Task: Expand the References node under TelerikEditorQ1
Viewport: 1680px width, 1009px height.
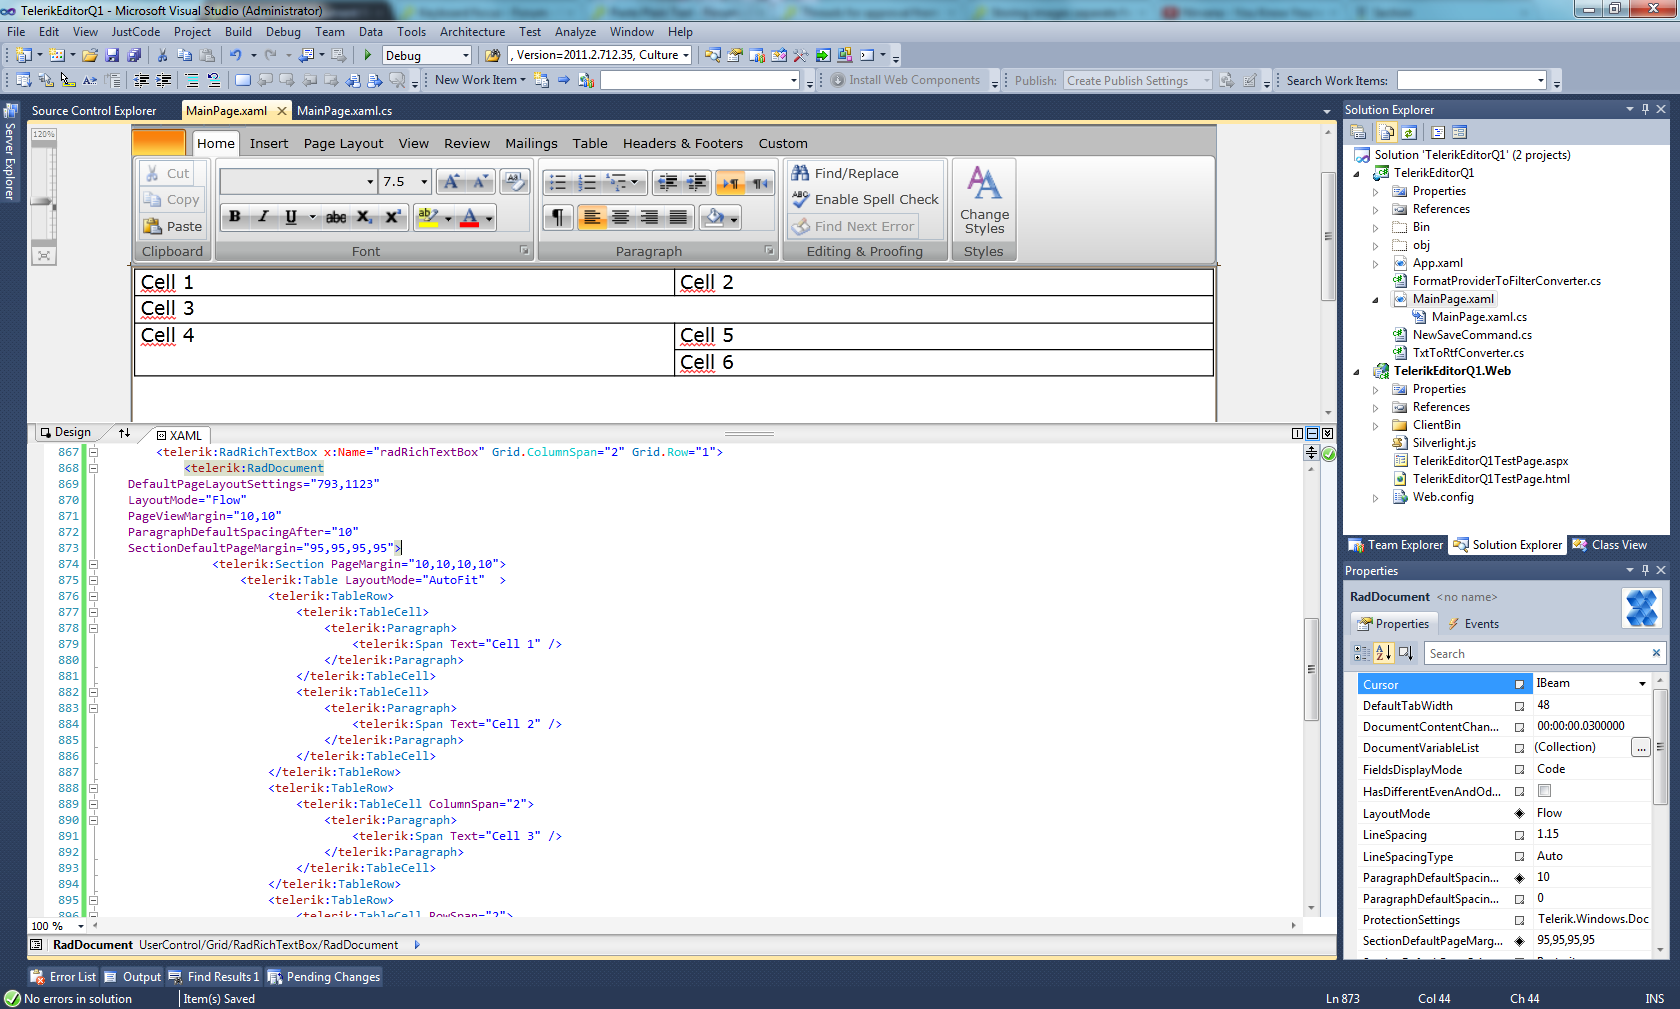Action: pyautogui.click(x=1376, y=210)
